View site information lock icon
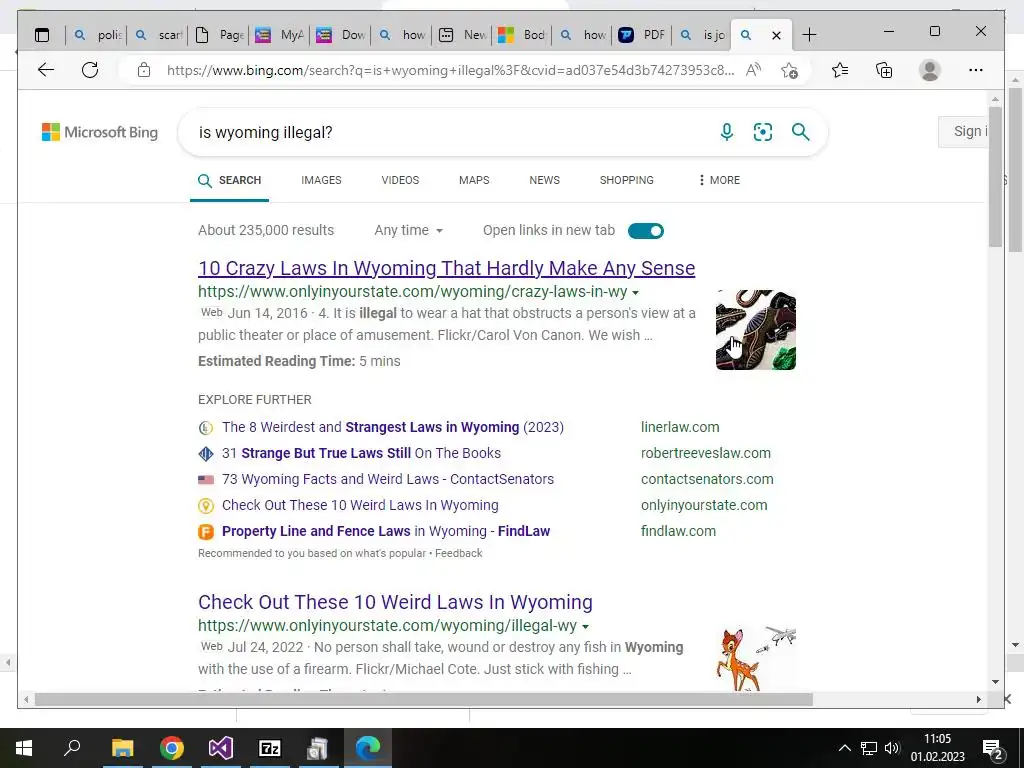Image resolution: width=1024 pixels, height=768 pixels. pos(144,70)
